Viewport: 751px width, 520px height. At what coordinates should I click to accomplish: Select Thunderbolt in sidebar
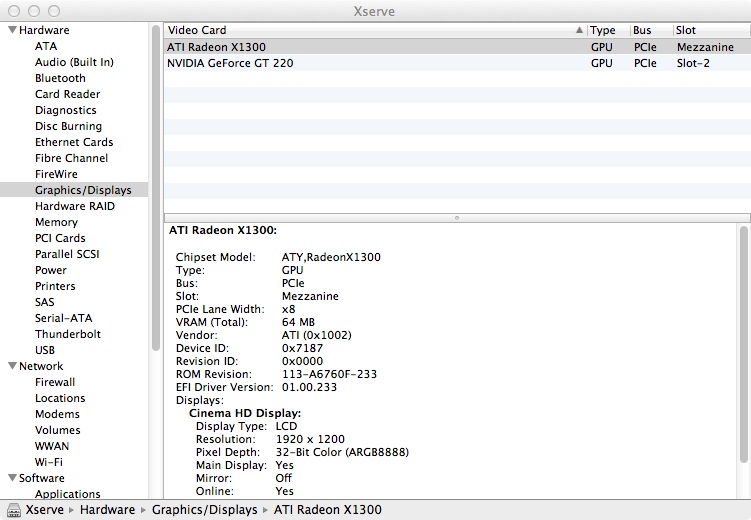point(68,334)
